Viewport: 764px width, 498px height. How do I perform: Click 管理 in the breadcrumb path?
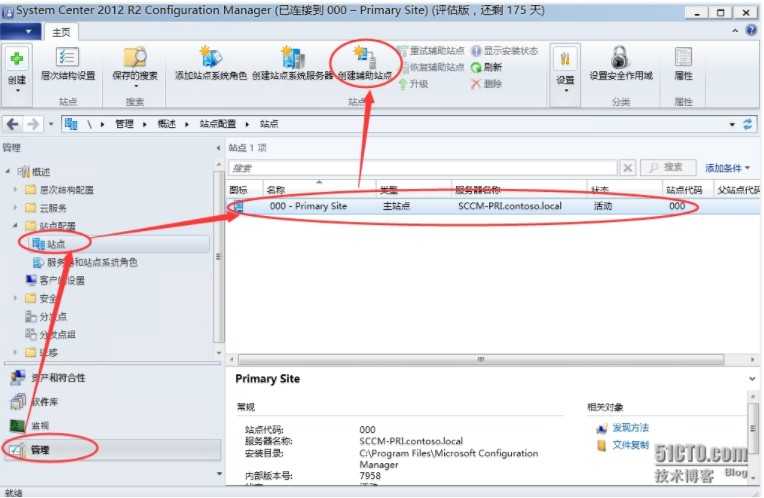pyautogui.click(x=124, y=124)
